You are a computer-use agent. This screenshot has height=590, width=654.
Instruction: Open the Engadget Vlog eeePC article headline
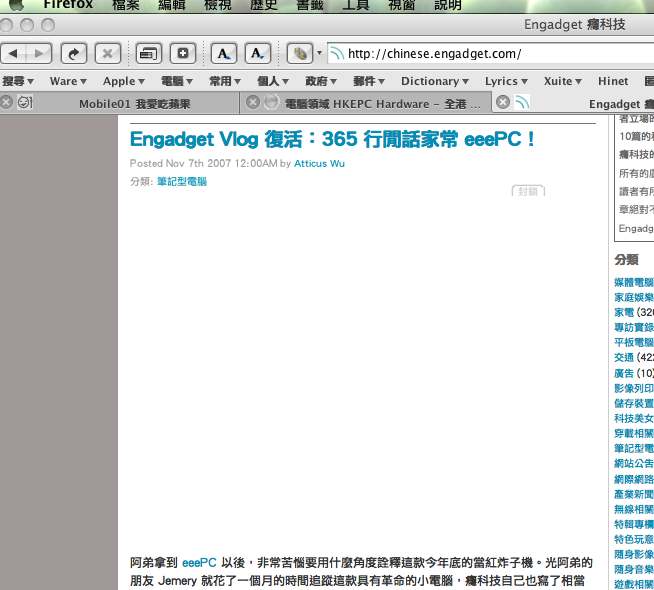333,139
